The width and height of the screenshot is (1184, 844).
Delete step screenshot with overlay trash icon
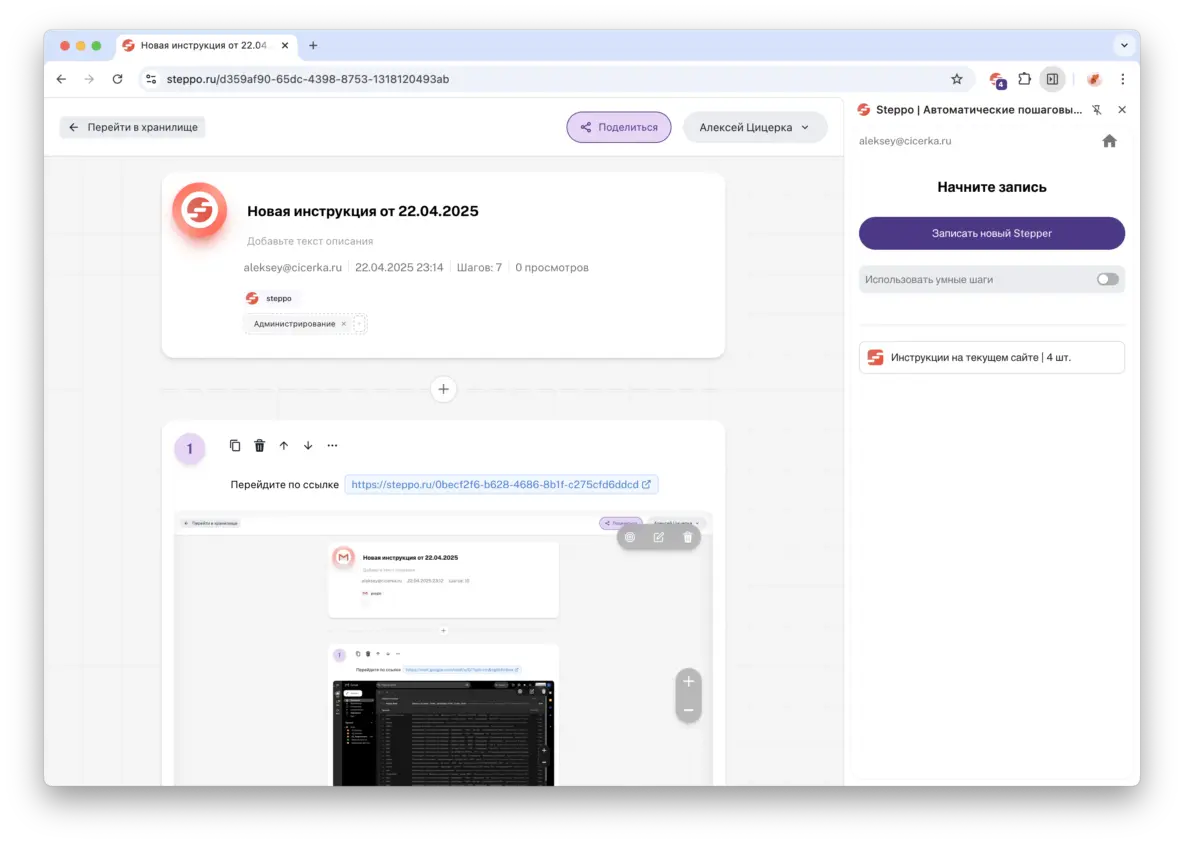click(x=687, y=538)
